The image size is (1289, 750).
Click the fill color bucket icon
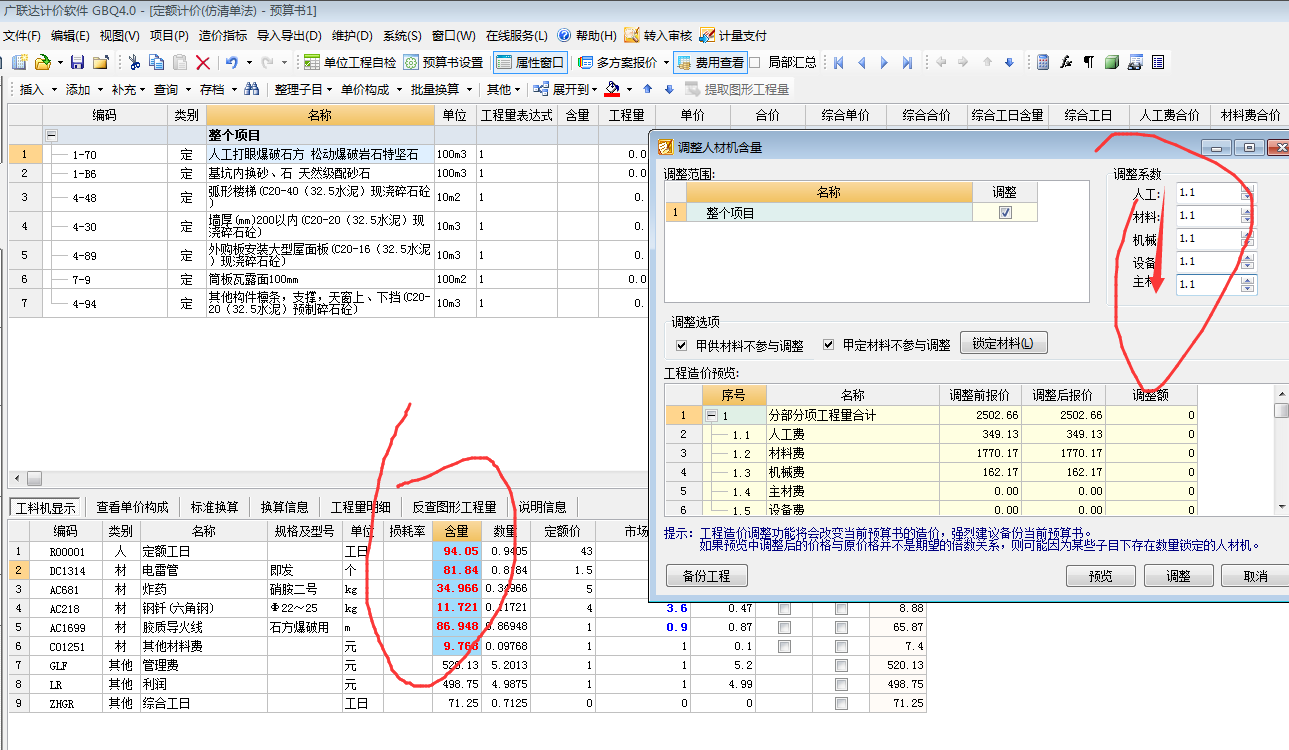tap(612, 89)
